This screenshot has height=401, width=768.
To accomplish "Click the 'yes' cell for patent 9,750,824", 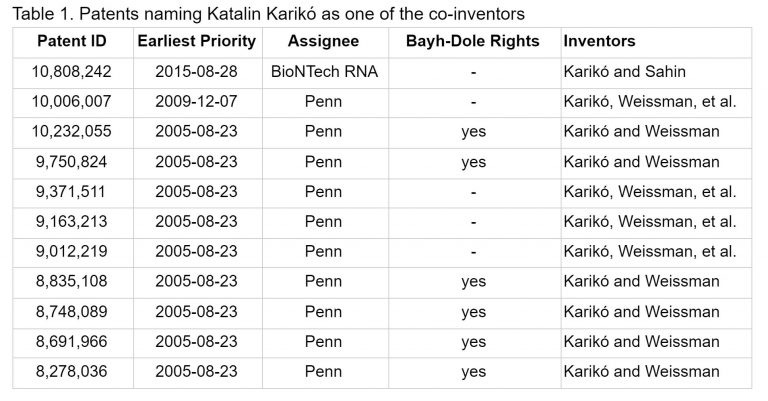I will (475, 163).
